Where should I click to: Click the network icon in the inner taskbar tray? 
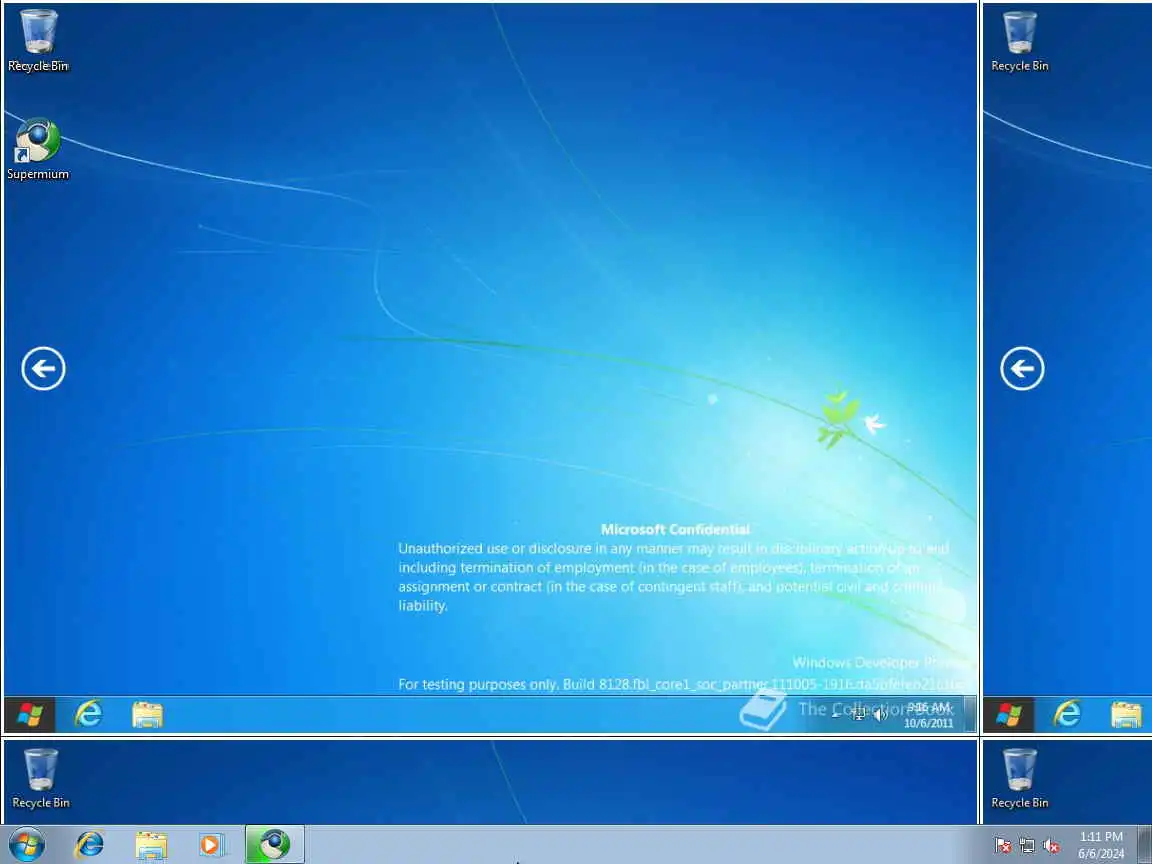click(858, 715)
